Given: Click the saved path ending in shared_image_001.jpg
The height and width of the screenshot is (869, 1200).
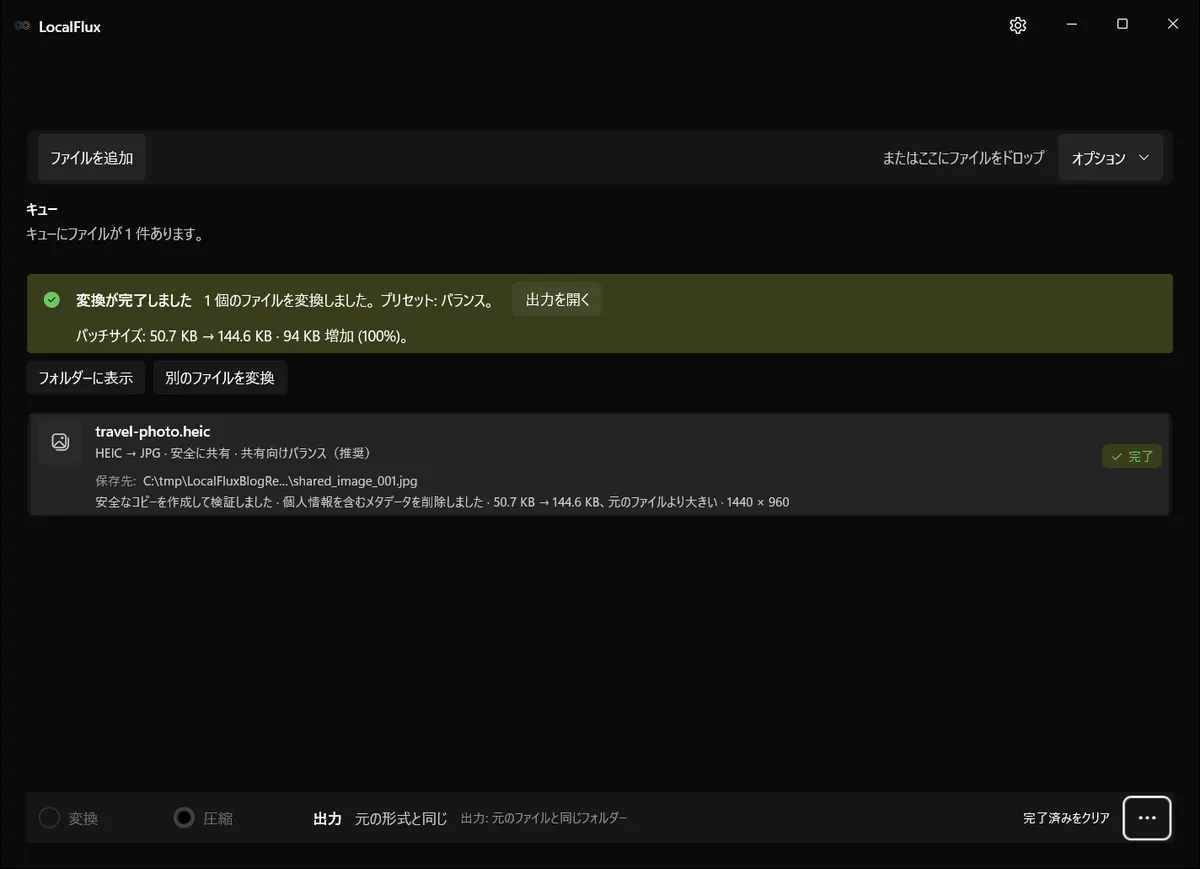Looking at the screenshot, I should pos(280,481).
